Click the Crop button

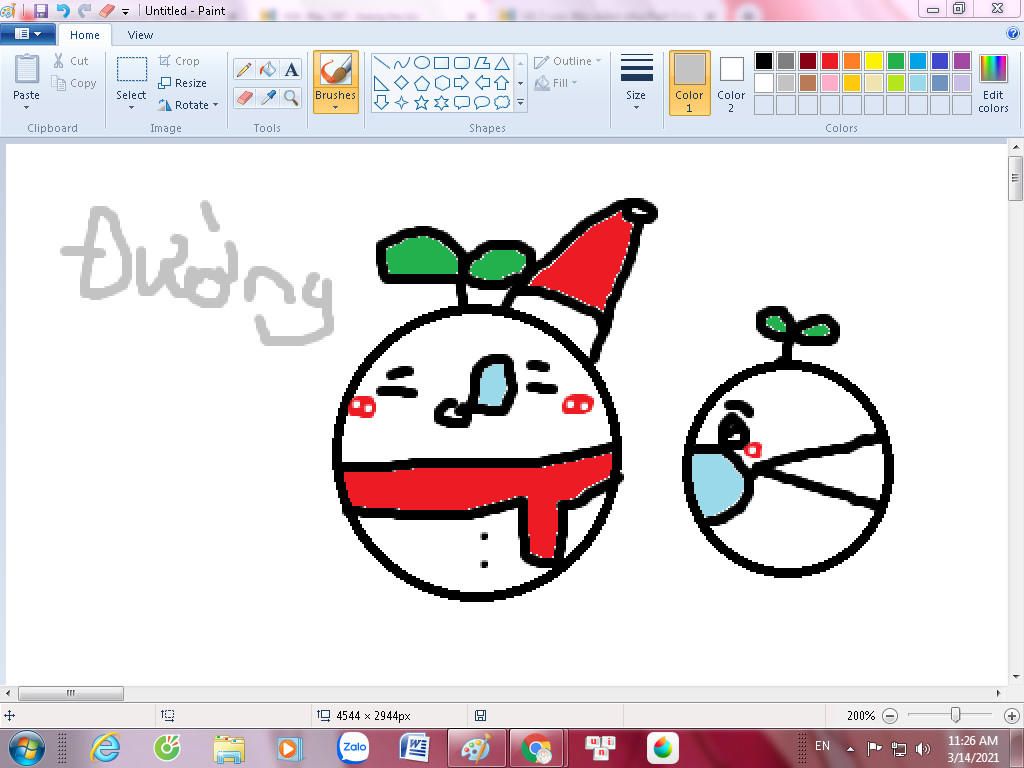pos(179,61)
